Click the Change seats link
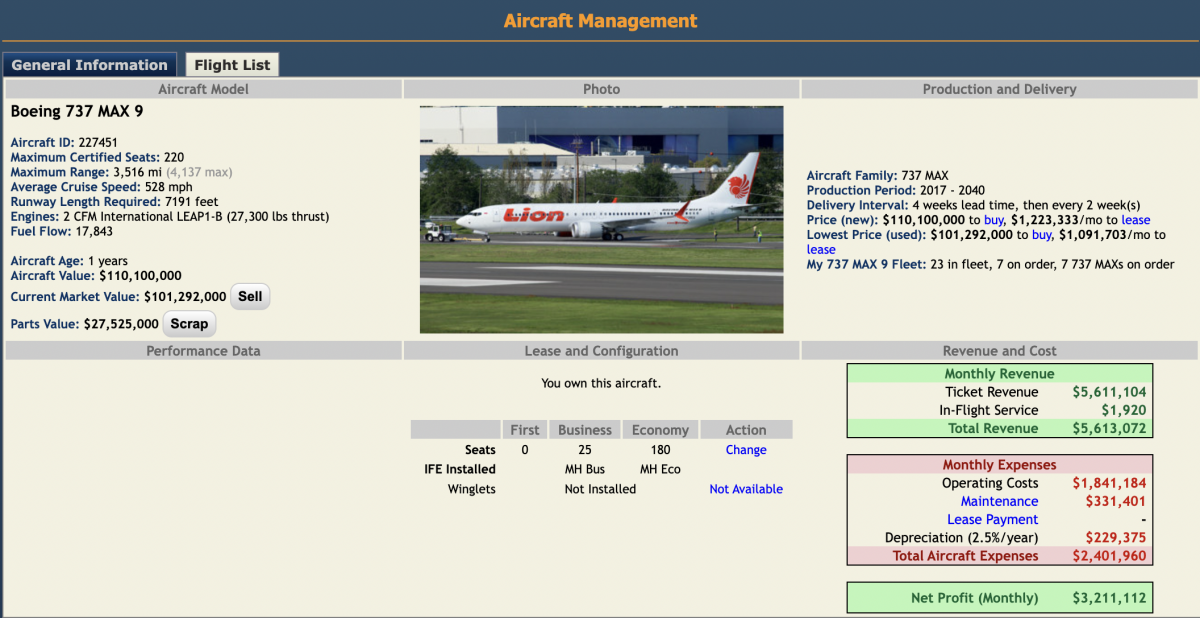 click(746, 450)
